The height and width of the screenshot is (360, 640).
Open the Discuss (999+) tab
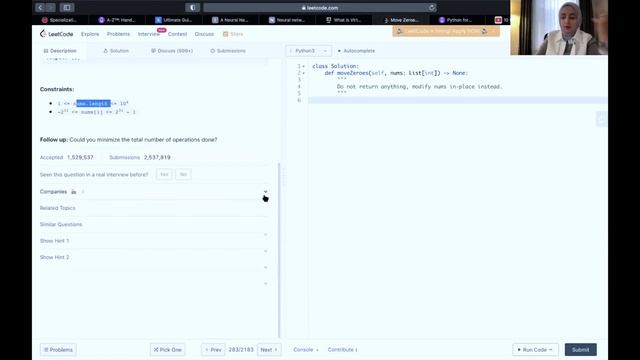[172, 51]
